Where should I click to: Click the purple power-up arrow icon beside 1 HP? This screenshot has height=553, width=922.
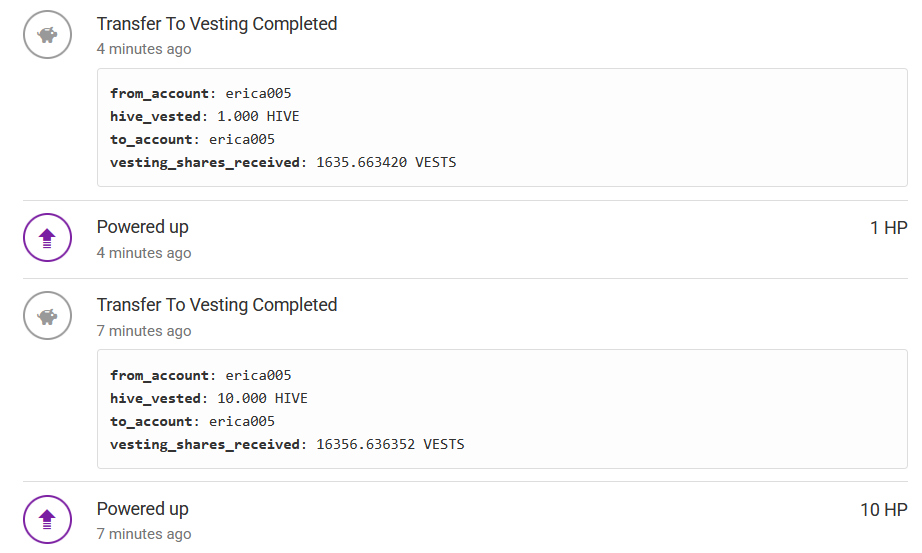point(47,238)
